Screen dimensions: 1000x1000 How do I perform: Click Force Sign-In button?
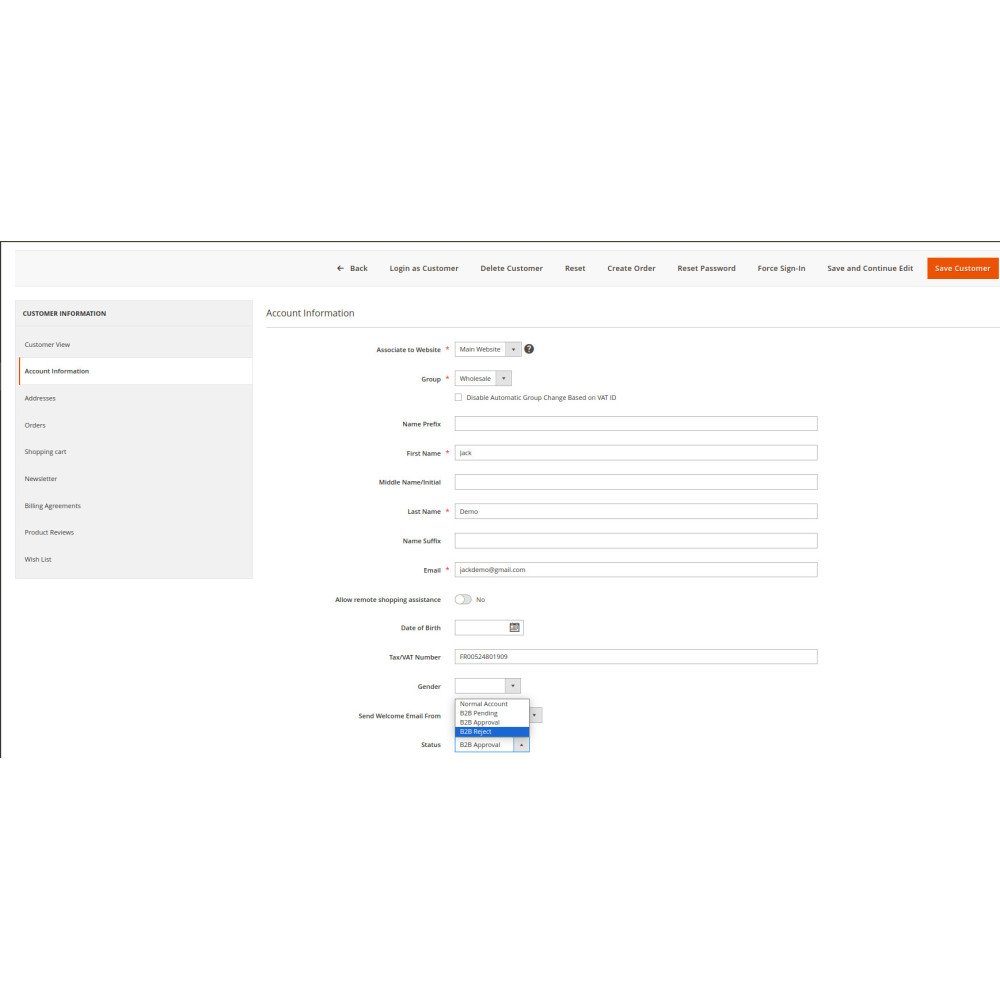pyautogui.click(x=781, y=268)
